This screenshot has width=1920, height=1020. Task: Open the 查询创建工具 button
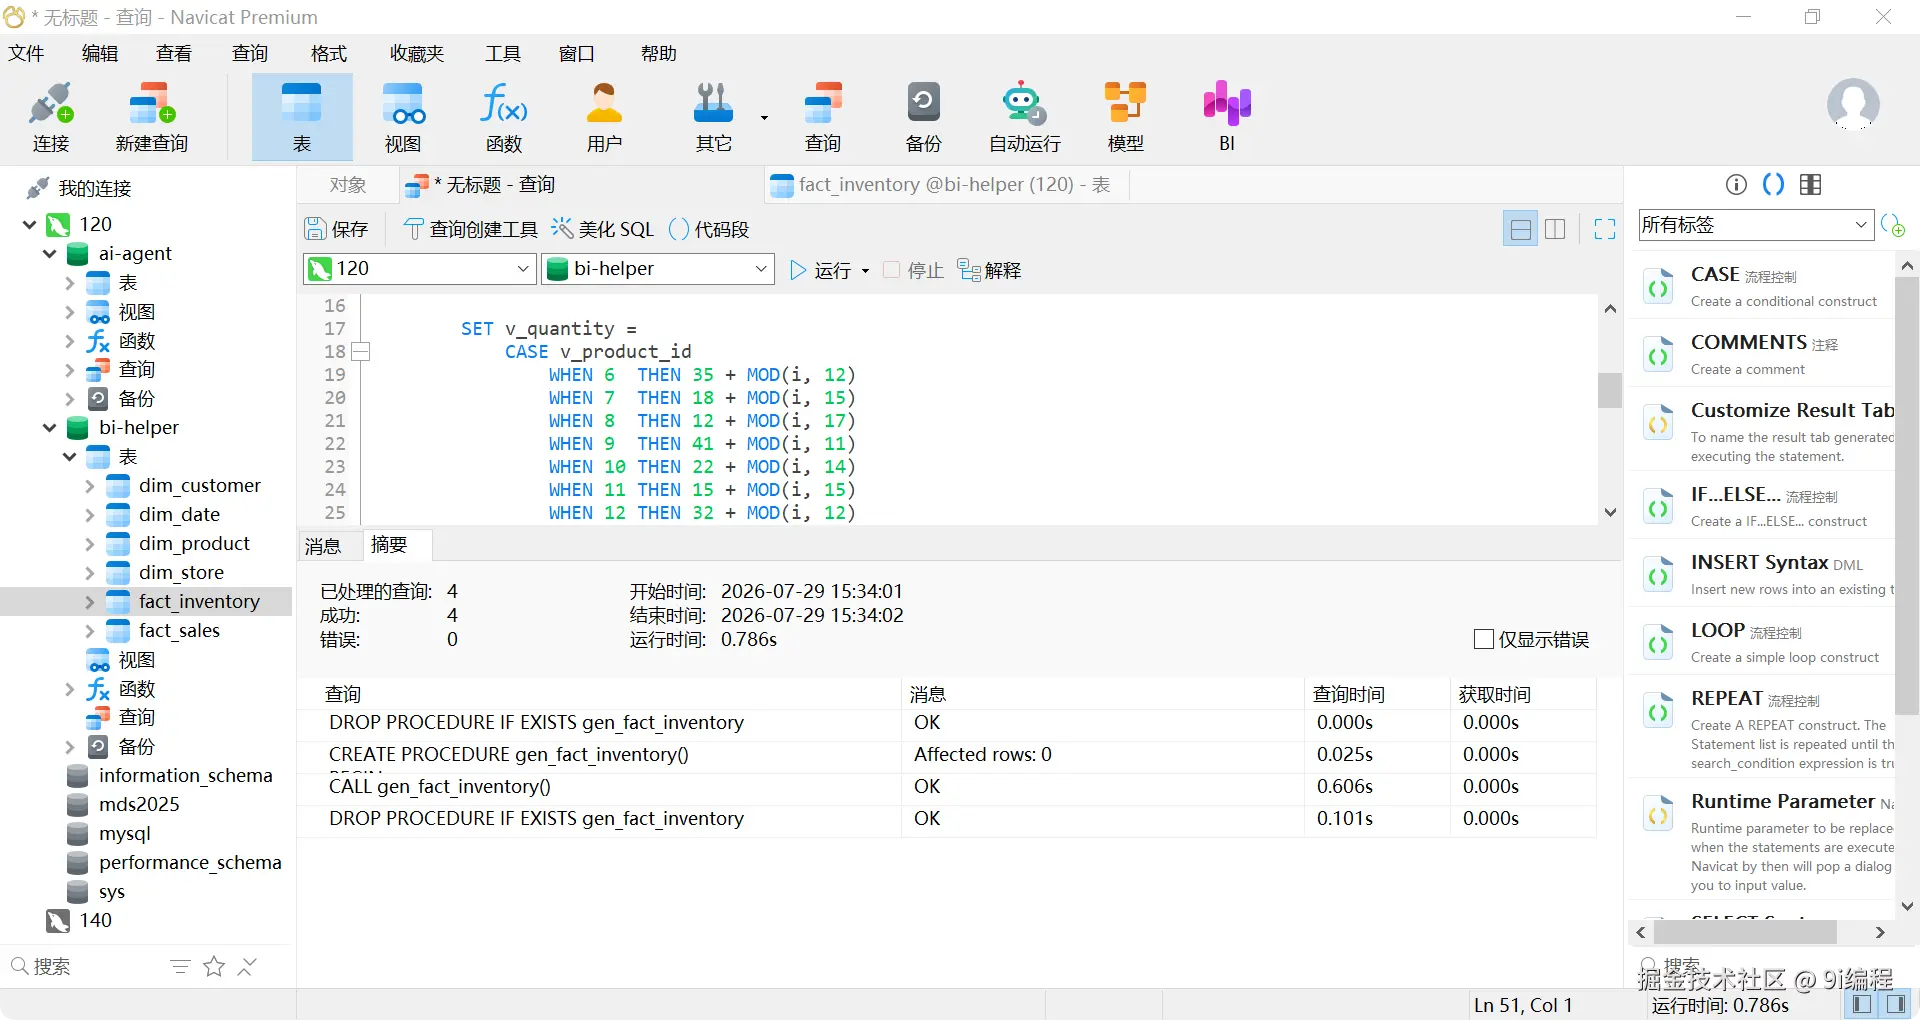click(x=470, y=229)
